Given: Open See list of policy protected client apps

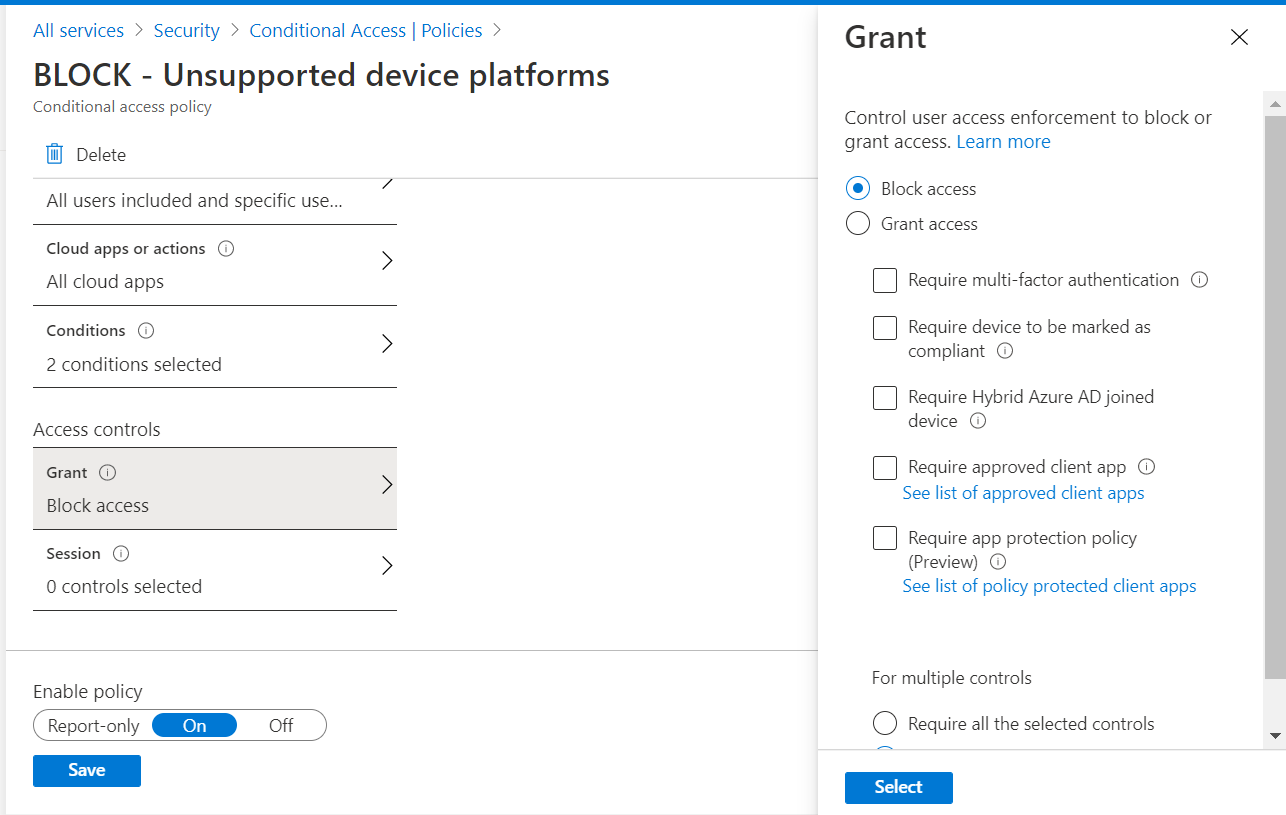Looking at the screenshot, I should (1049, 586).
